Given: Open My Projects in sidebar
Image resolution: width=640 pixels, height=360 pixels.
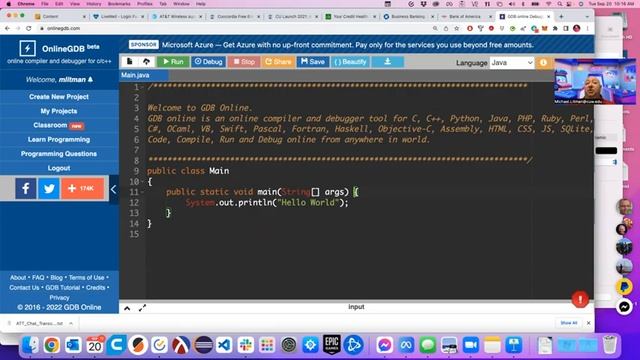Looking at the screenshot, I should pyautogui.click(x=59, y=111).
